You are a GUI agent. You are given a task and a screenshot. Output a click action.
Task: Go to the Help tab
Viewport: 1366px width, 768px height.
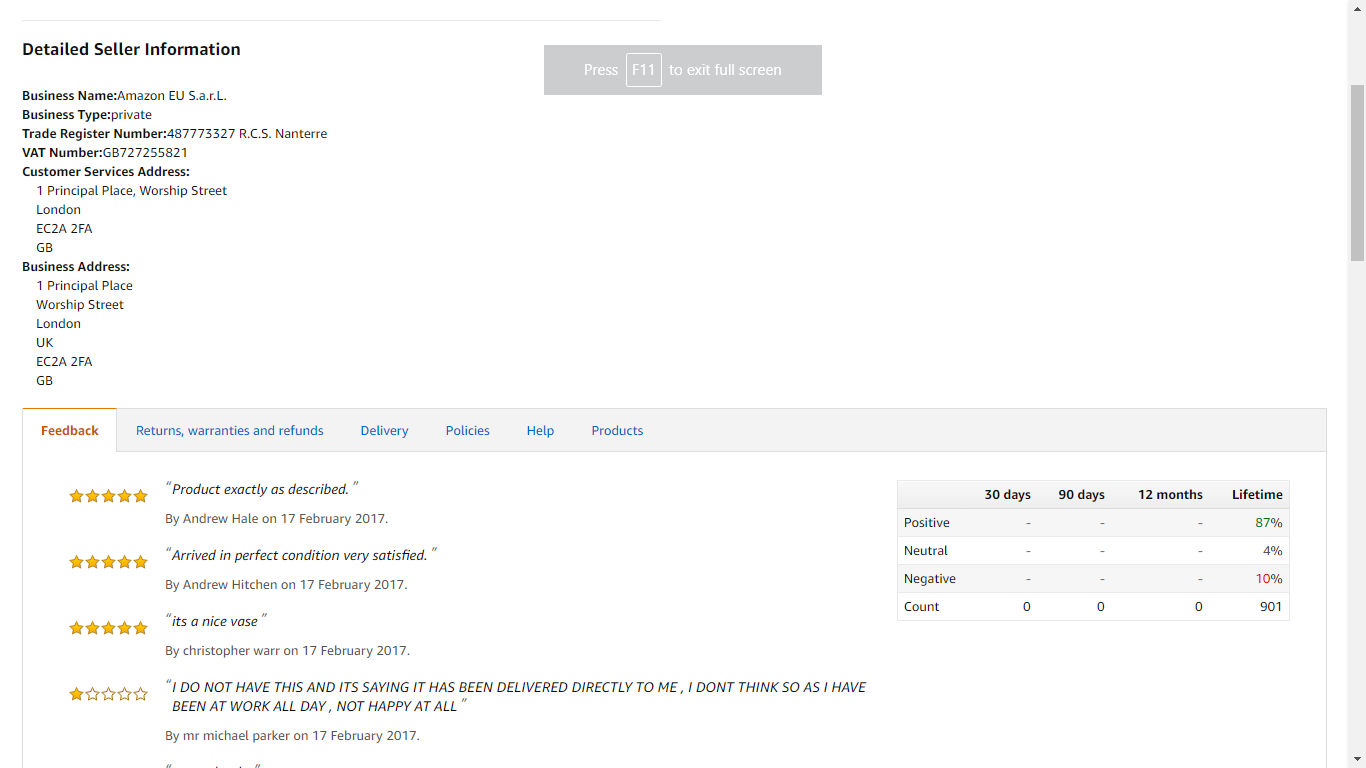(540, 431)
